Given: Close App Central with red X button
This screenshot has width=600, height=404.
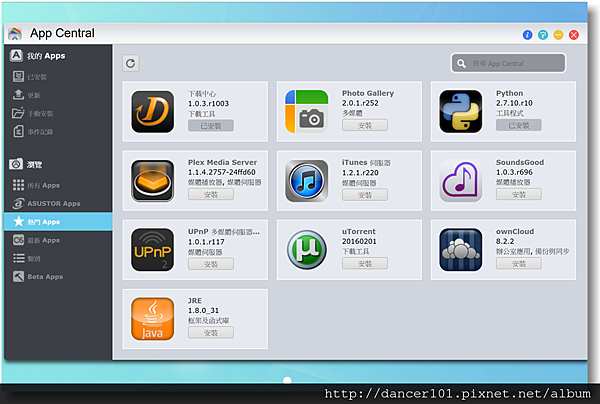Looking at the screenshot, I should 574,35.
